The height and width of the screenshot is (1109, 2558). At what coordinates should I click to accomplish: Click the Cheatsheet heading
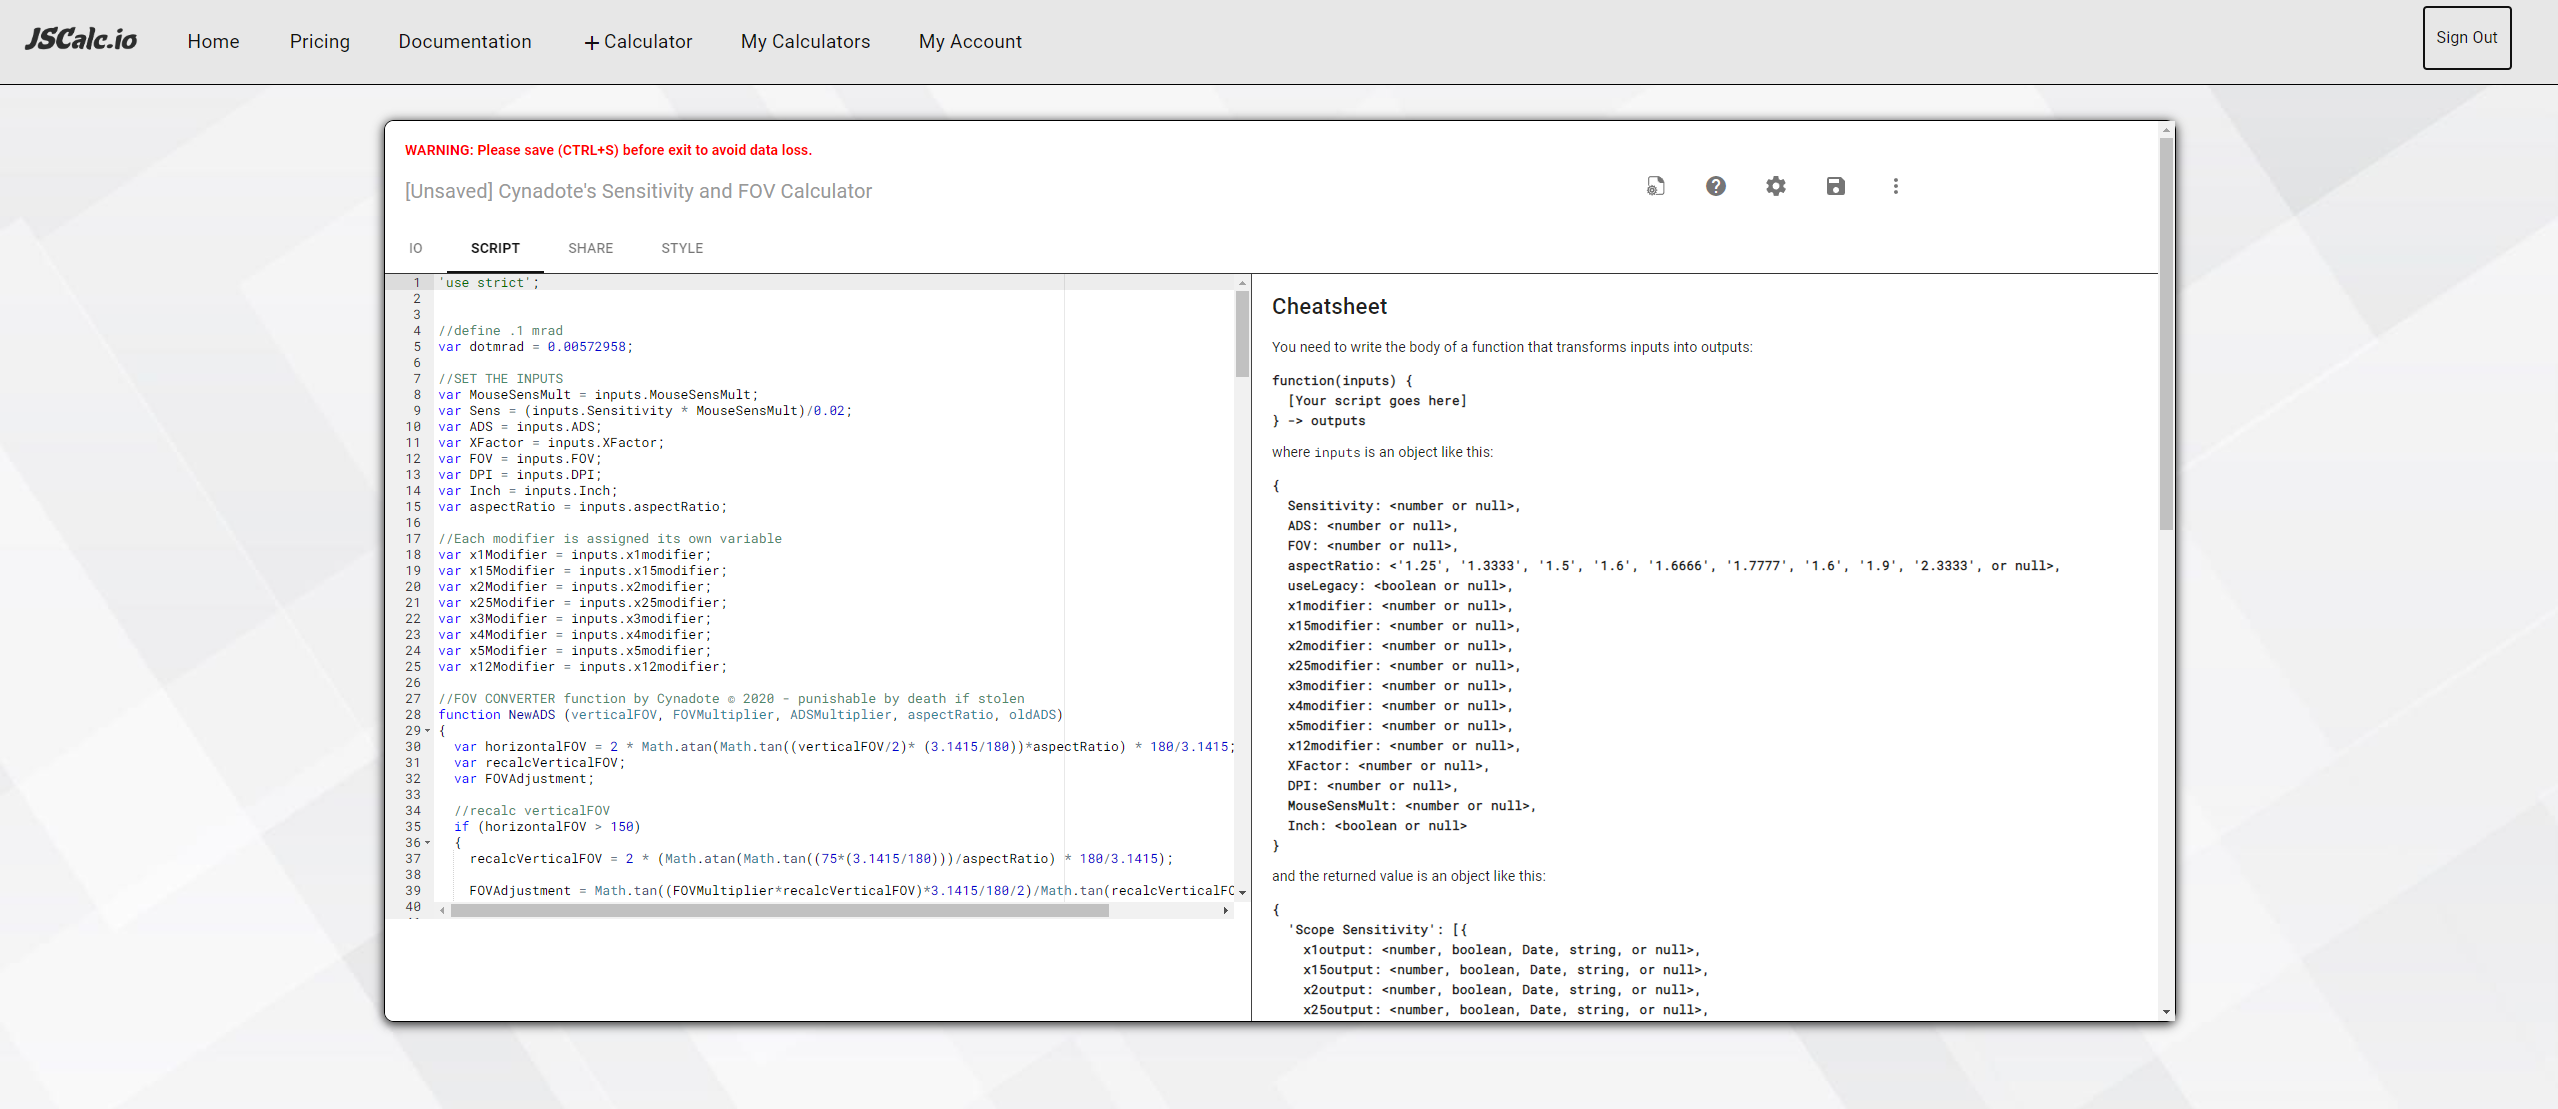click(x=1329, y=307)
